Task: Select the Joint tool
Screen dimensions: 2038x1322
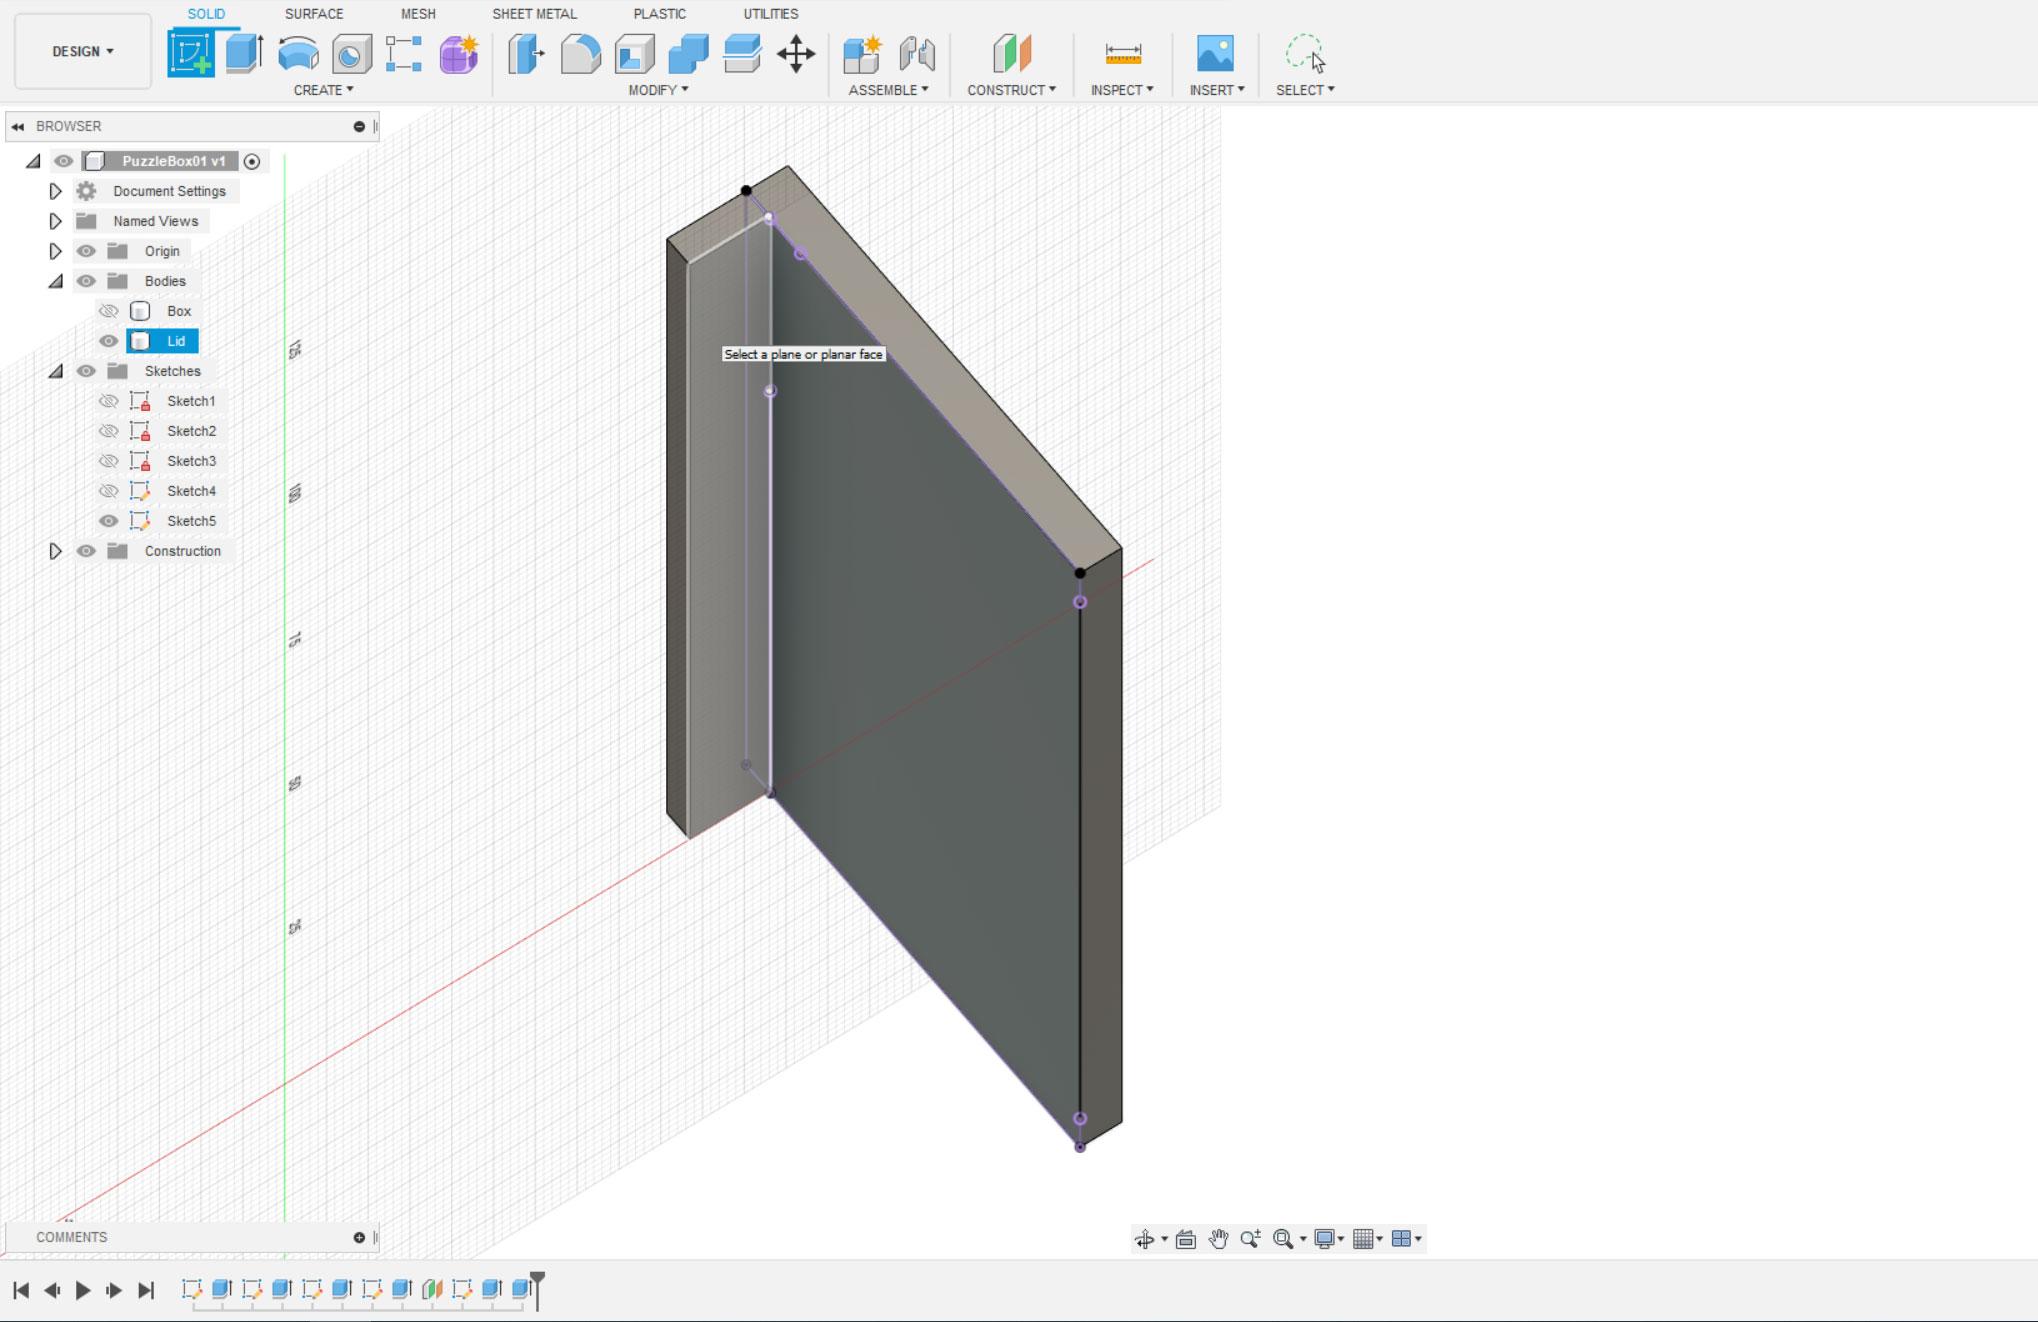Action: (x=916, y=54)
